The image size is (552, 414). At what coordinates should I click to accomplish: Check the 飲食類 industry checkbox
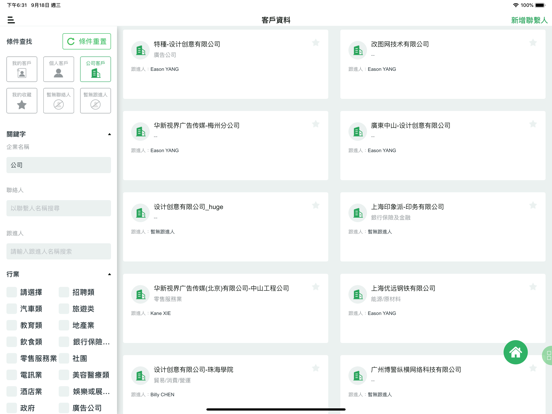coord(12,342)
